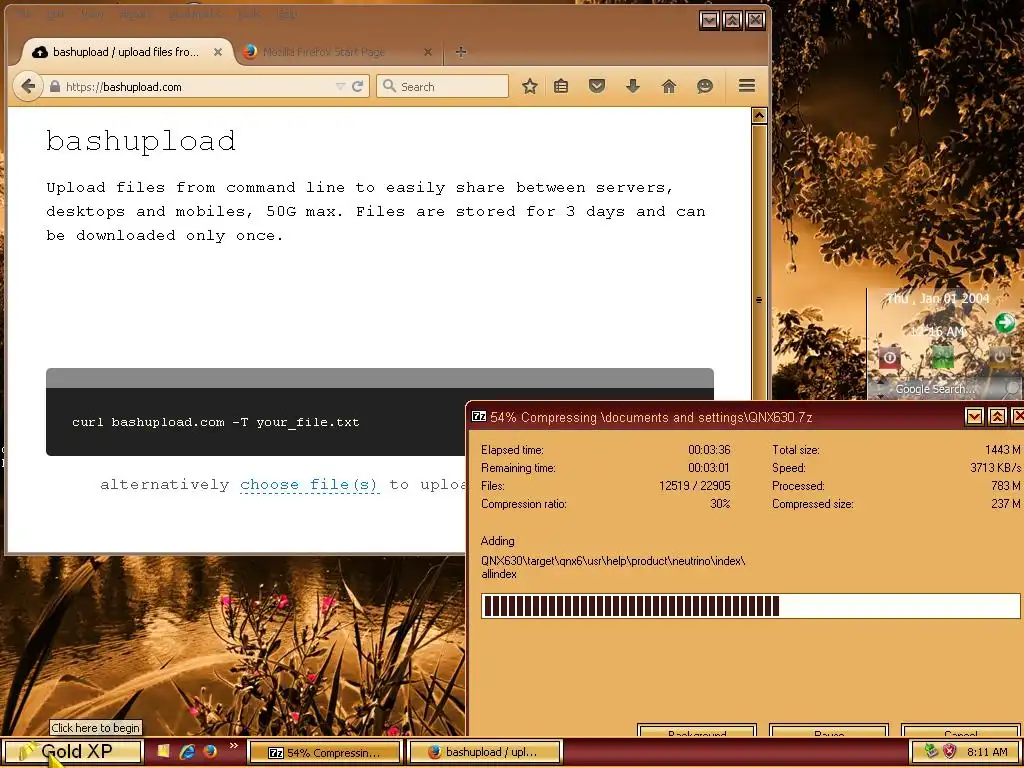Click the choose file(s) link
The height and width of the screenshot is (768, 1024).
(309, 485)
